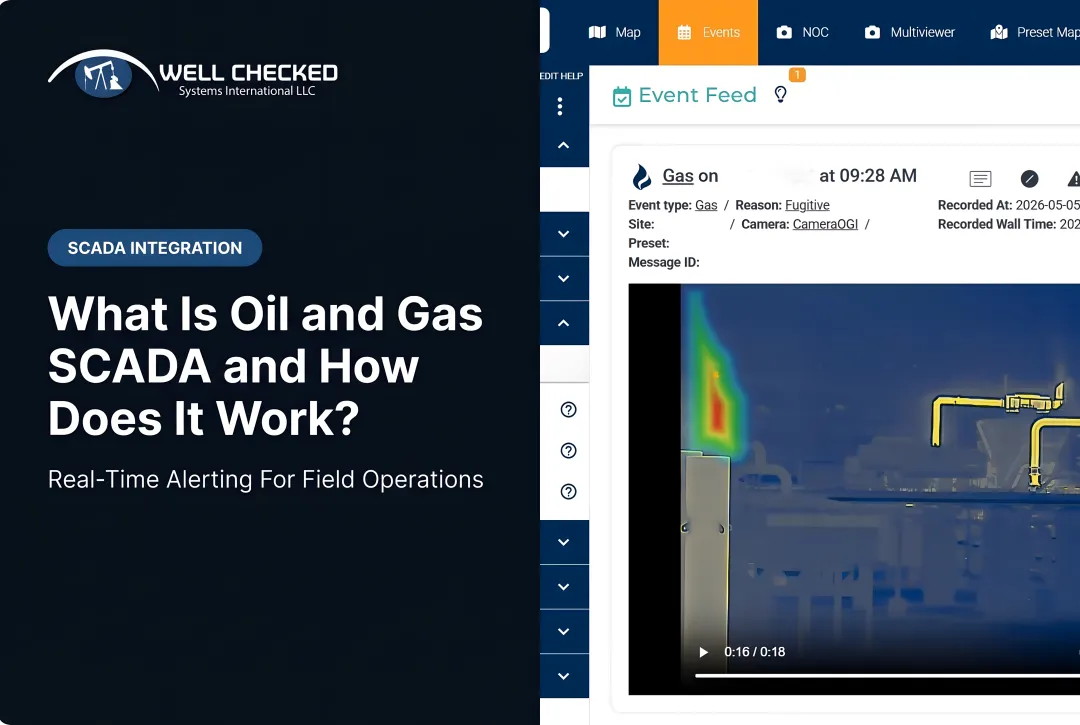Click the warning triangle icon
Screen dimensions: 1080x725
point(1074,179)
